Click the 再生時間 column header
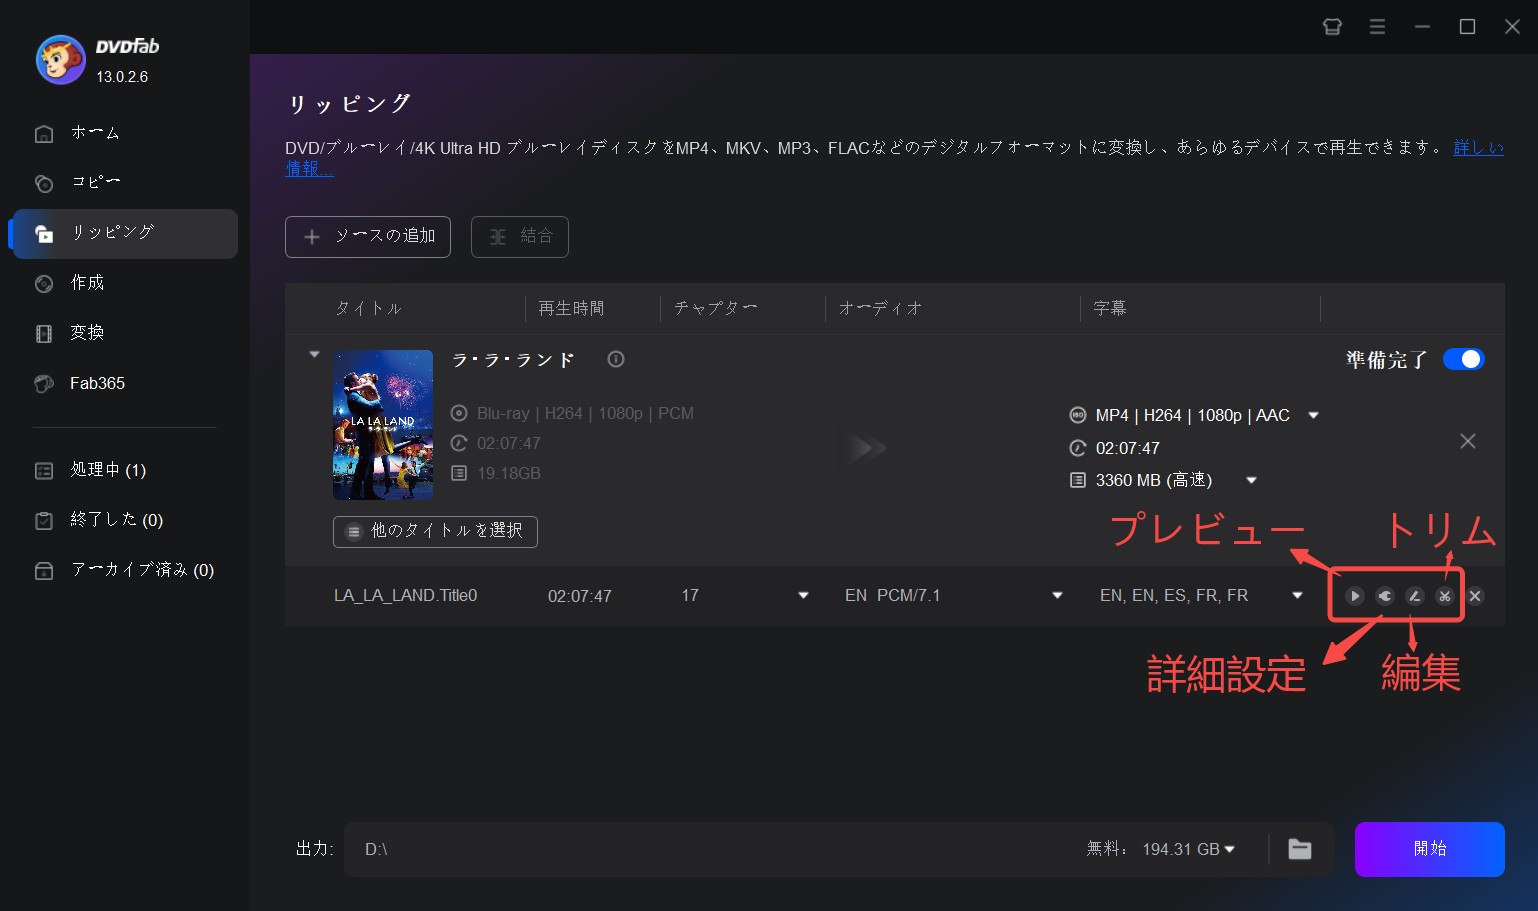1538x911 pixels. click(x=571, y=308)
